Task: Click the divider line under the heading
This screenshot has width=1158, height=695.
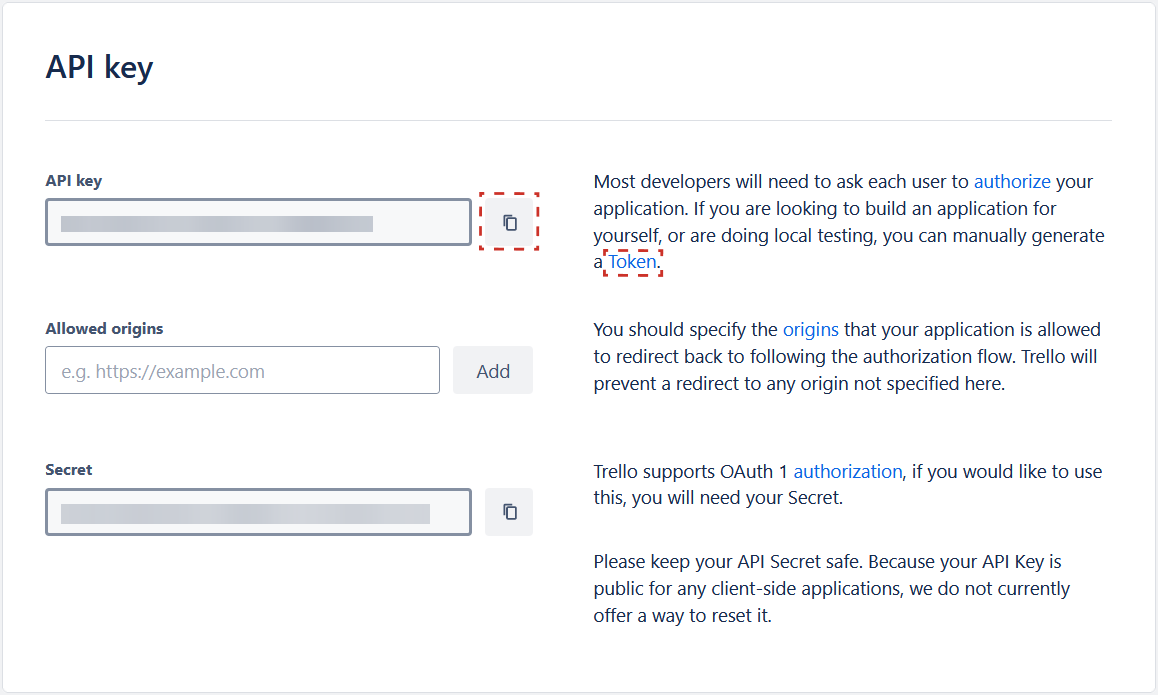Action: 578,120
